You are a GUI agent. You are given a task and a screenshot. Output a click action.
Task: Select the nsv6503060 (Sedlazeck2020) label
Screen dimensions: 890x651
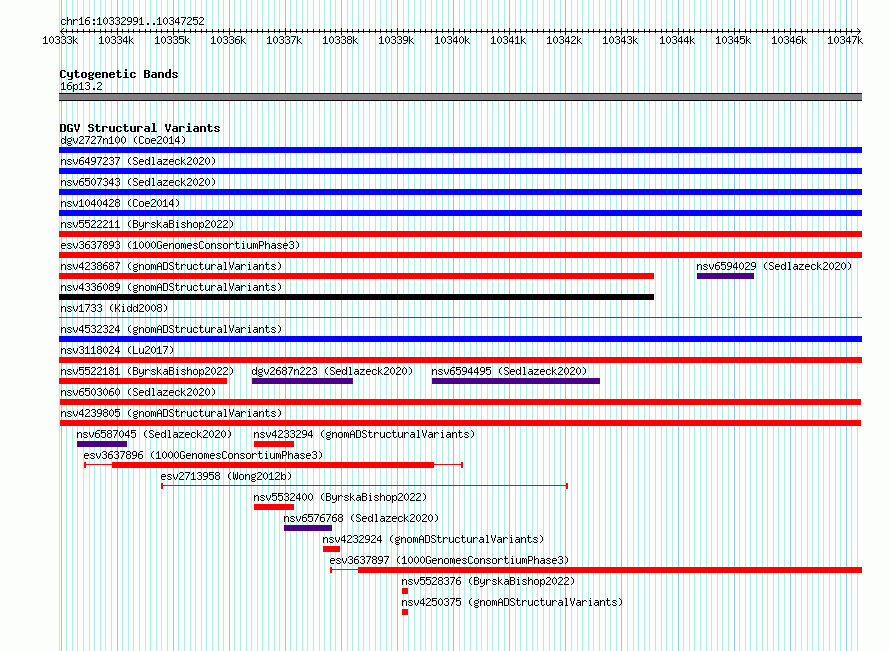click(138, 392)
